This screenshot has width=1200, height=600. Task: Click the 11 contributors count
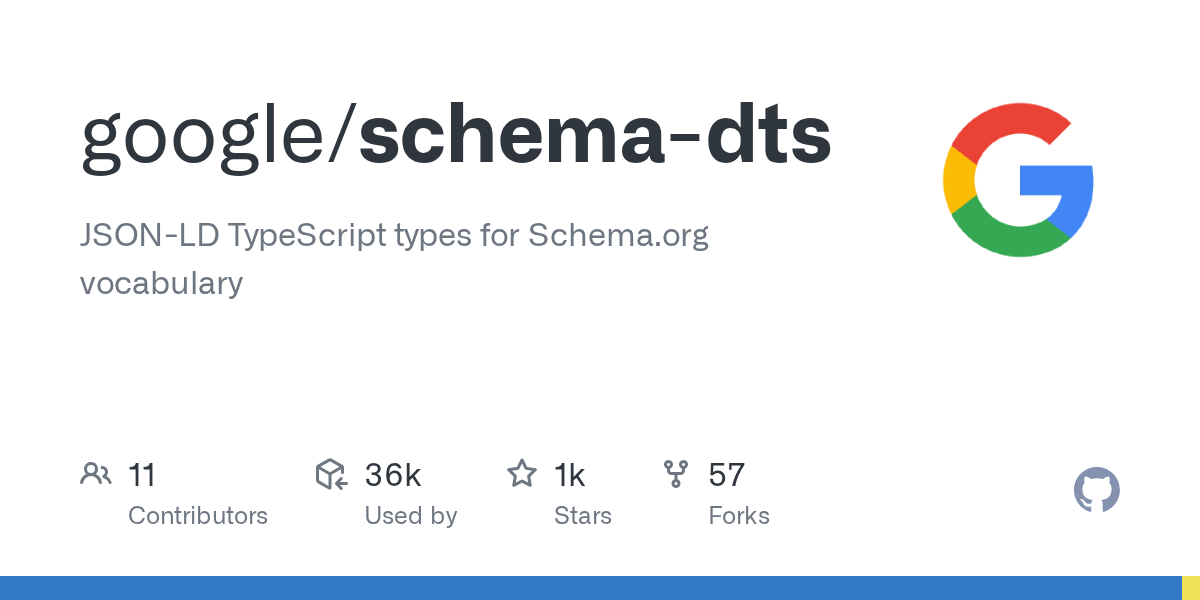click(142, 475)
